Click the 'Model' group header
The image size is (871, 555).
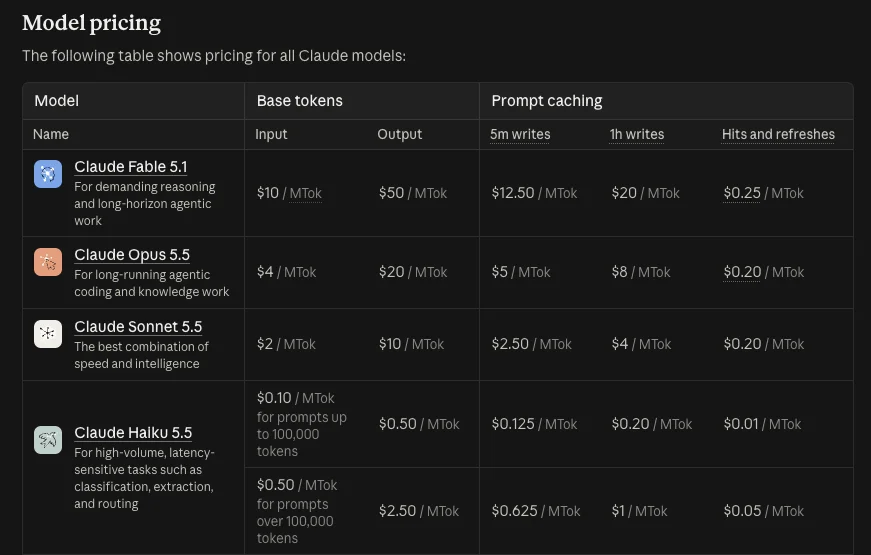(57, 101)
